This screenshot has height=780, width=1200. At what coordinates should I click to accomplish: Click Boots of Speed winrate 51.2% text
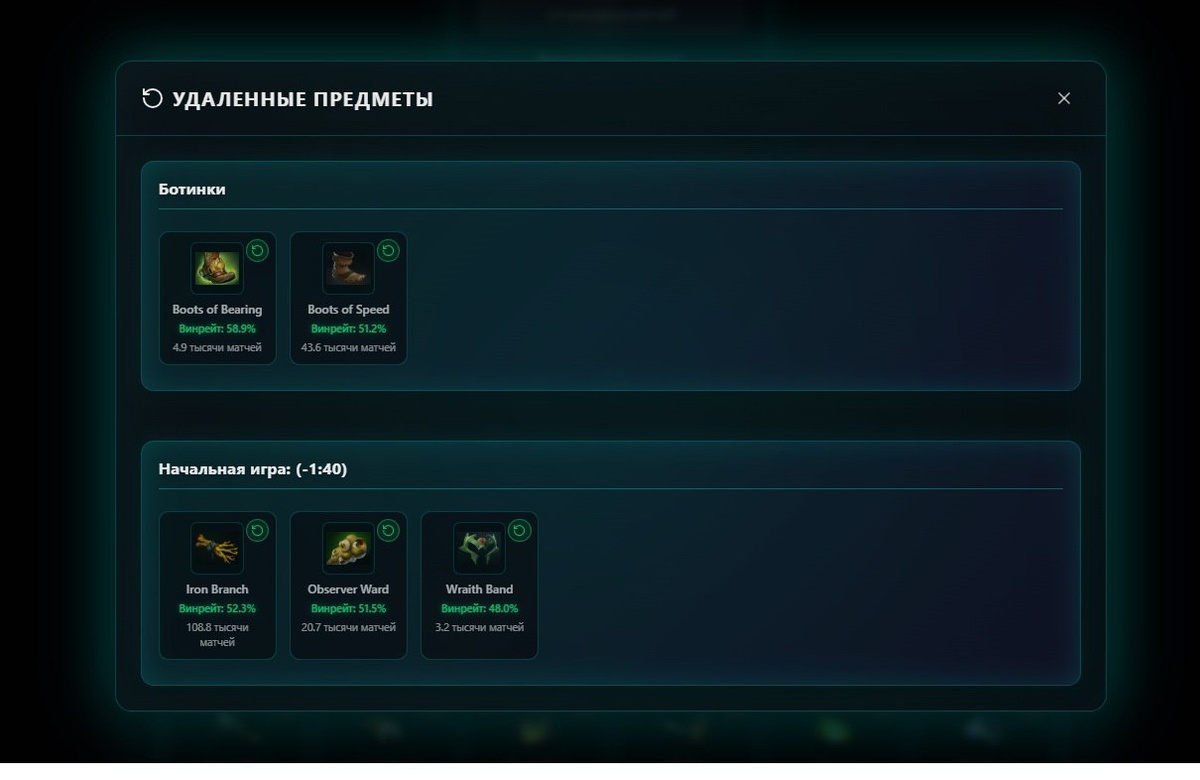pos(348,328)
